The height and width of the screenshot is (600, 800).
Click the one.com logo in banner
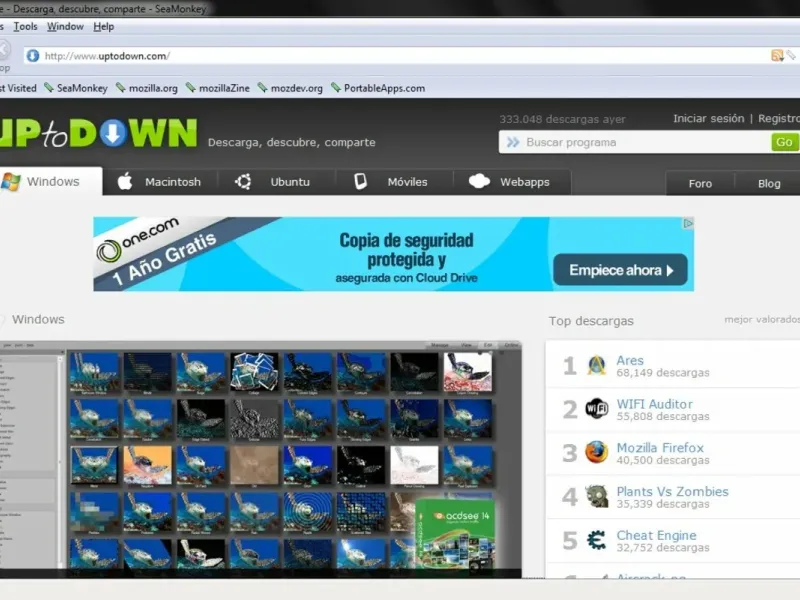138,239
